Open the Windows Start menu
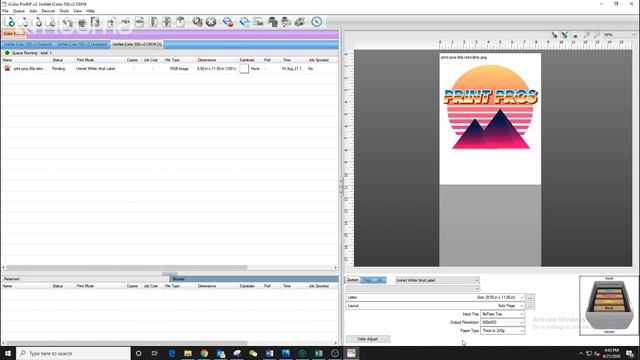Image resolution: width=640 pixels, height=360 pixels. pos(8,353)
